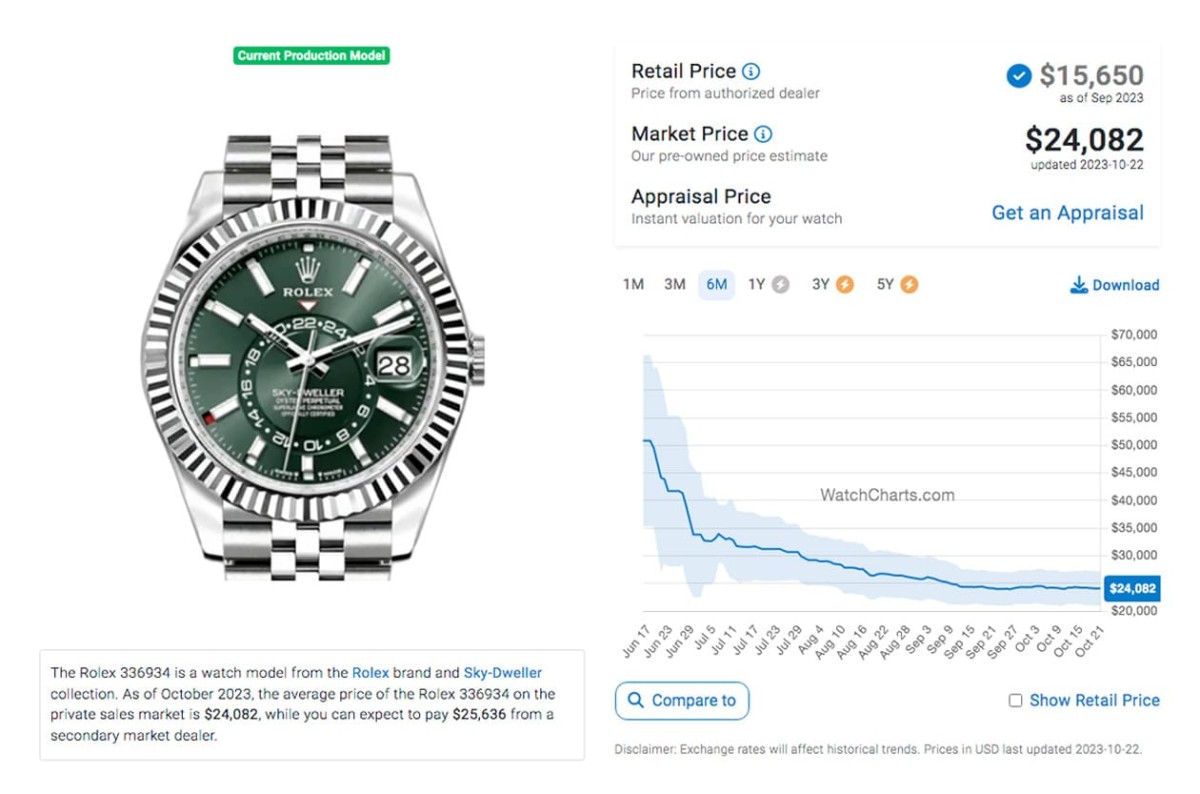Click the lightning icon beside 1Y
Image resolution: width=1200 pixels, height=794 pixels.
[781, 285]
